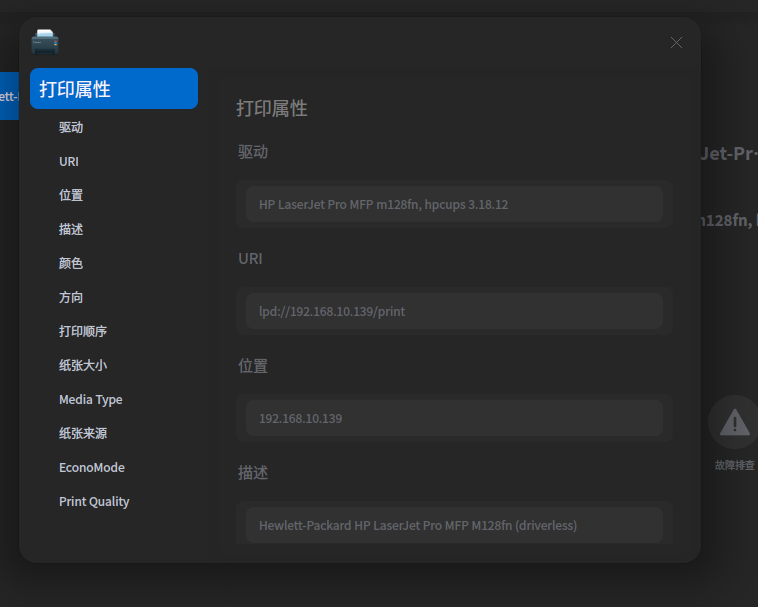Jump to 驱动 in the sidebar
The height and width of the screenshot is (607, 758).
pyautogui.click(x=71, y=128)
